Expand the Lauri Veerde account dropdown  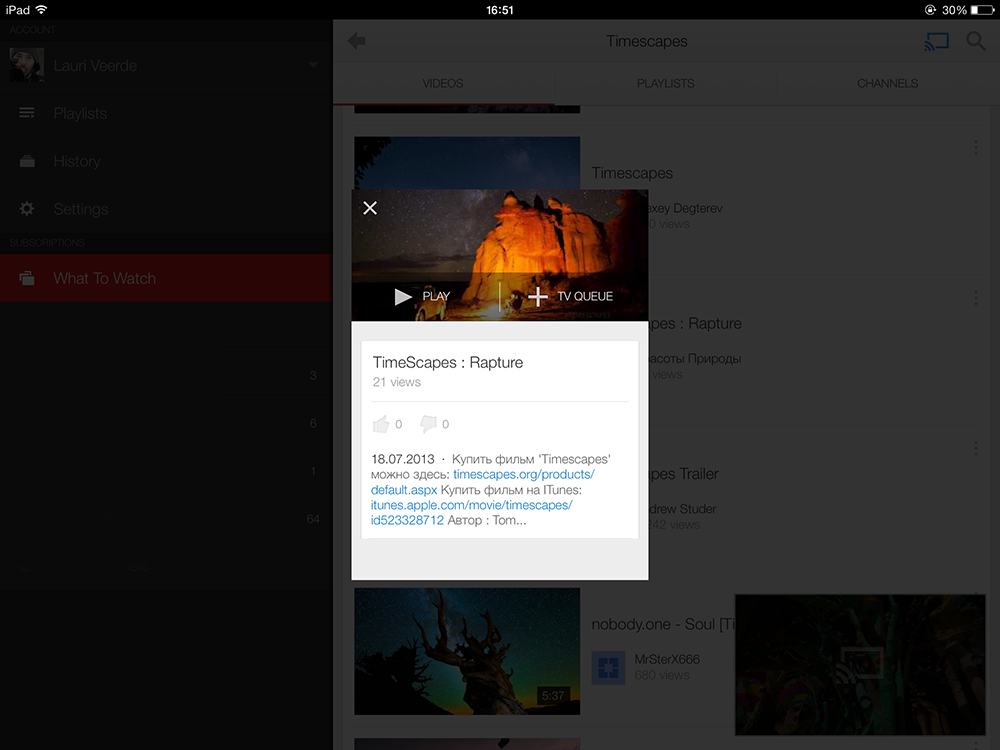[313, 65]
